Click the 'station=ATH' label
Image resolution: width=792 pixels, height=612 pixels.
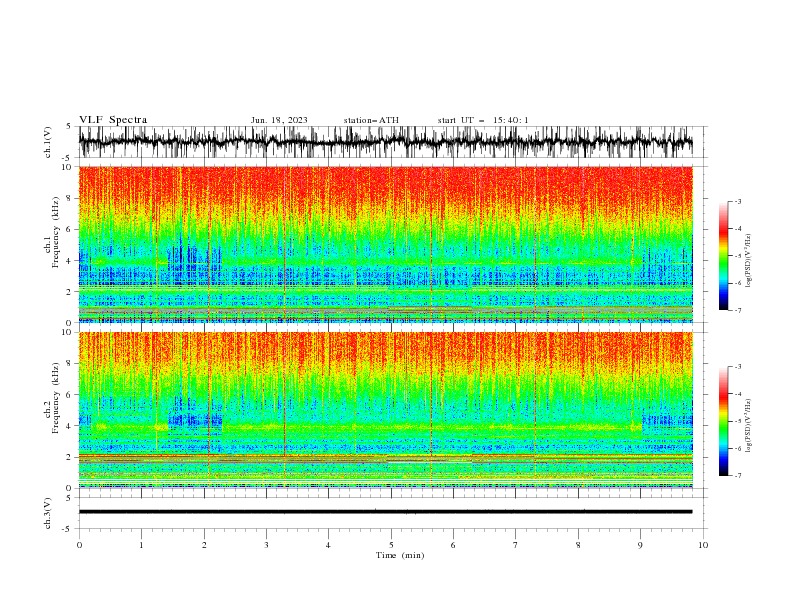[x=371, y=120]
